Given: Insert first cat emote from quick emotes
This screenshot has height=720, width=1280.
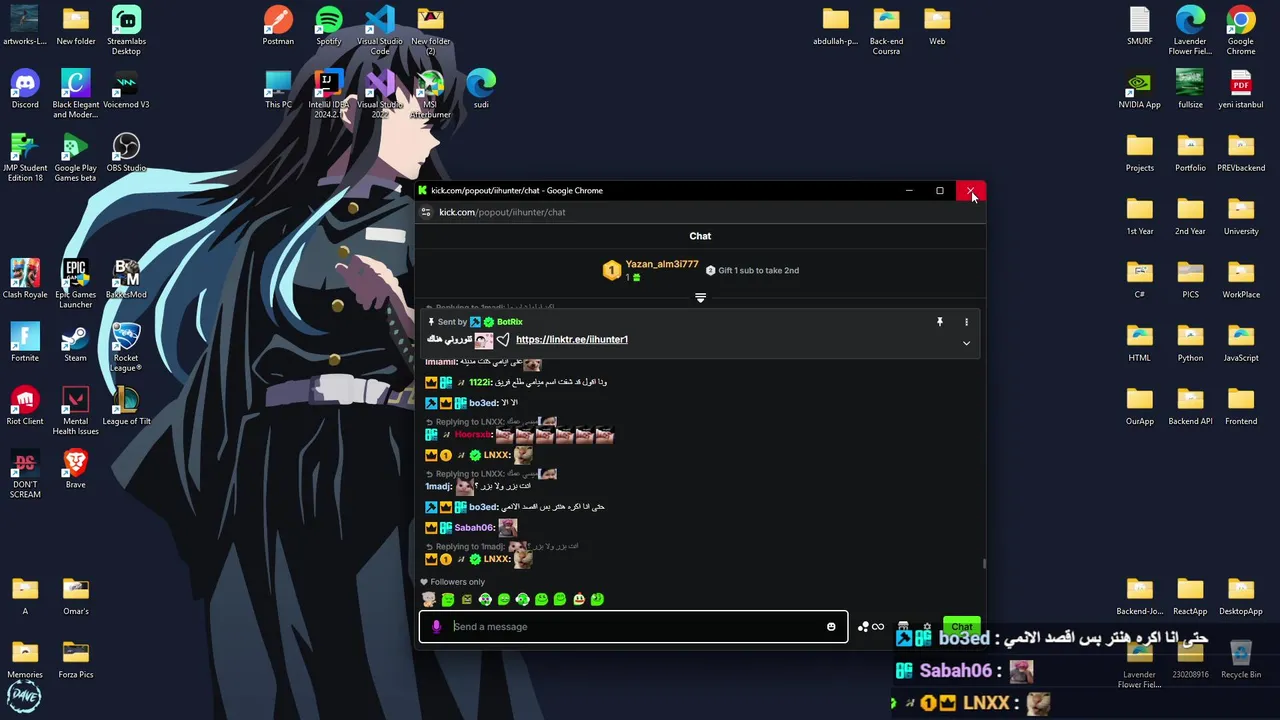Looking at the screenshot, I should [429, 600].
